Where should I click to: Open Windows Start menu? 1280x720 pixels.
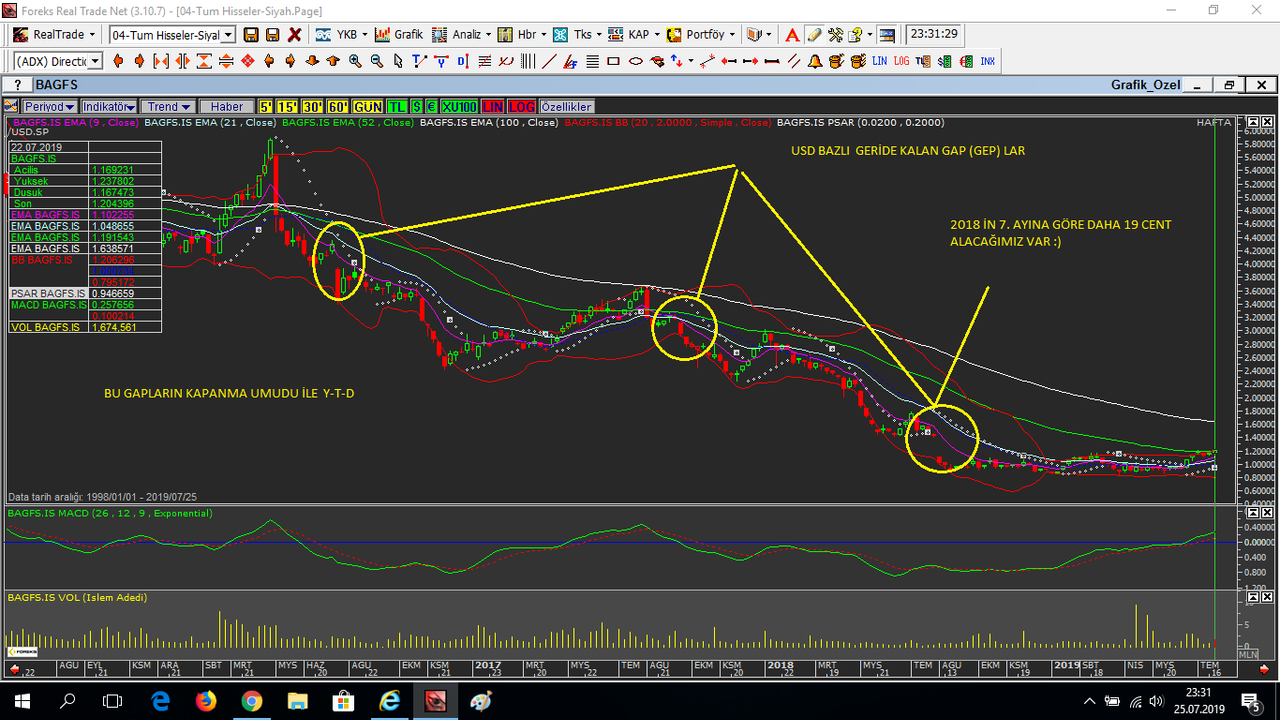click(22, 699)
